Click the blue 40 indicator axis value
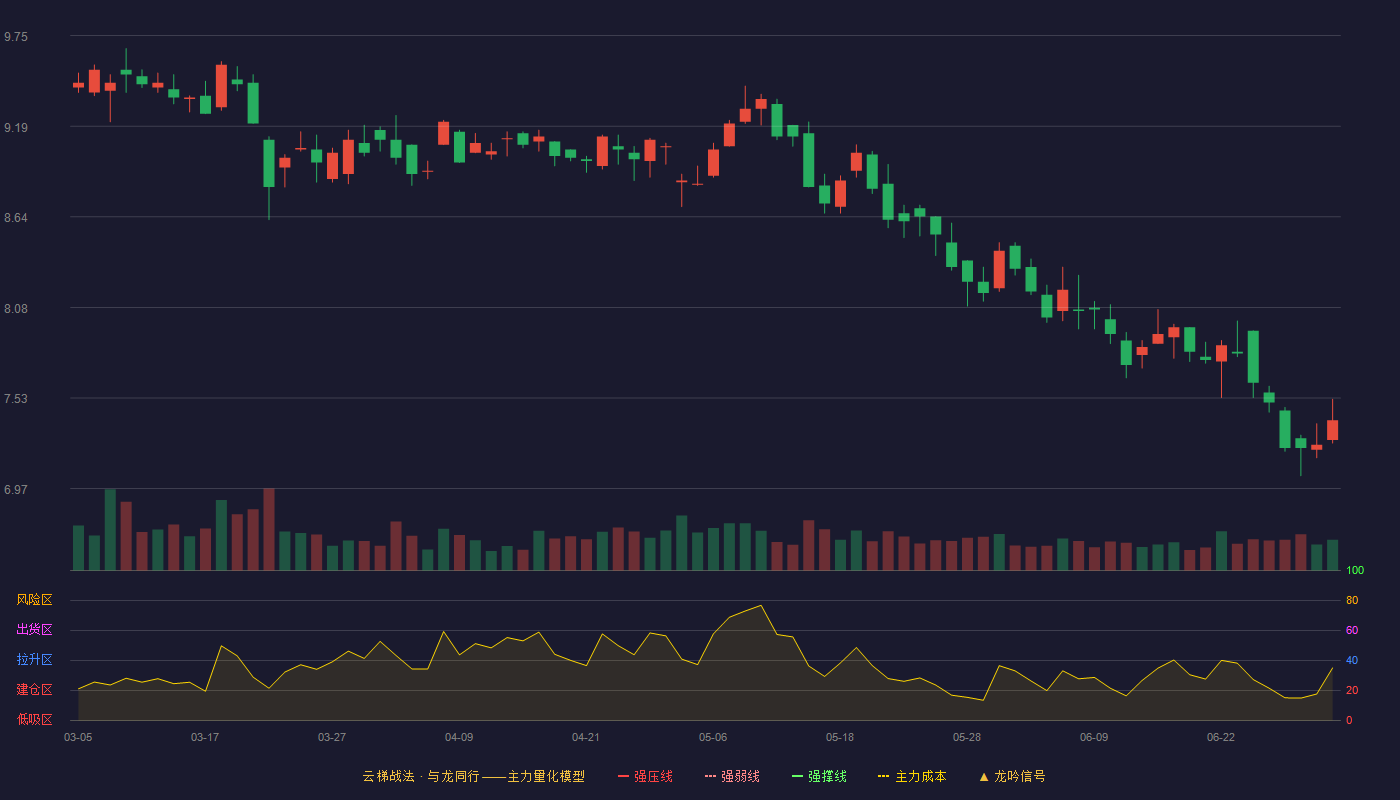The height and width of the screenshot is (800, 1400). [1352, 660]
